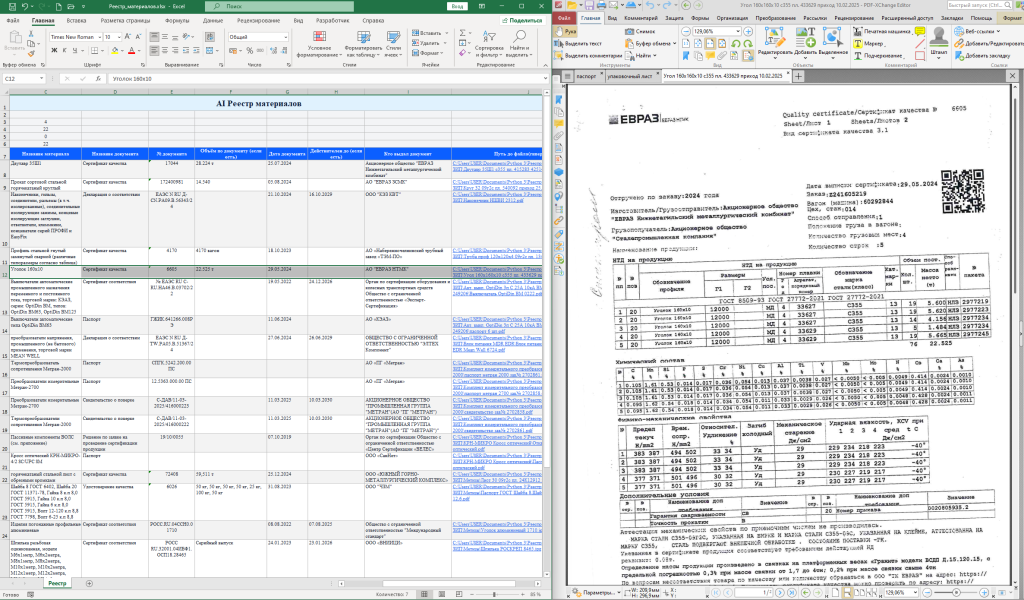Open Excel Файл menu
This screenshot has width=1024, height=600.
13,21
